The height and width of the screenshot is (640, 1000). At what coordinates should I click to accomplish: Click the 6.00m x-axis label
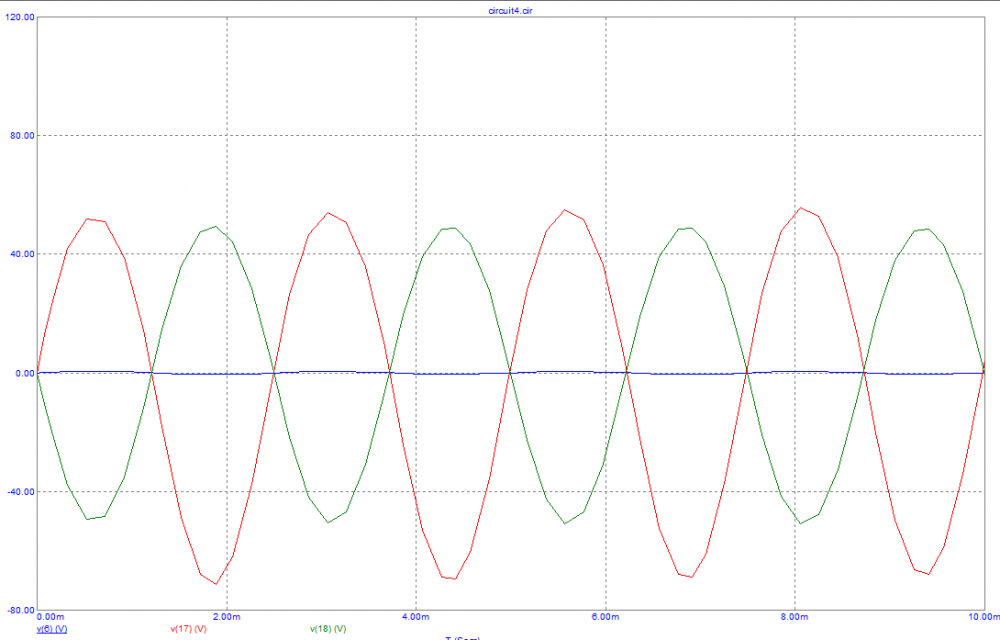tap(605, 617)
